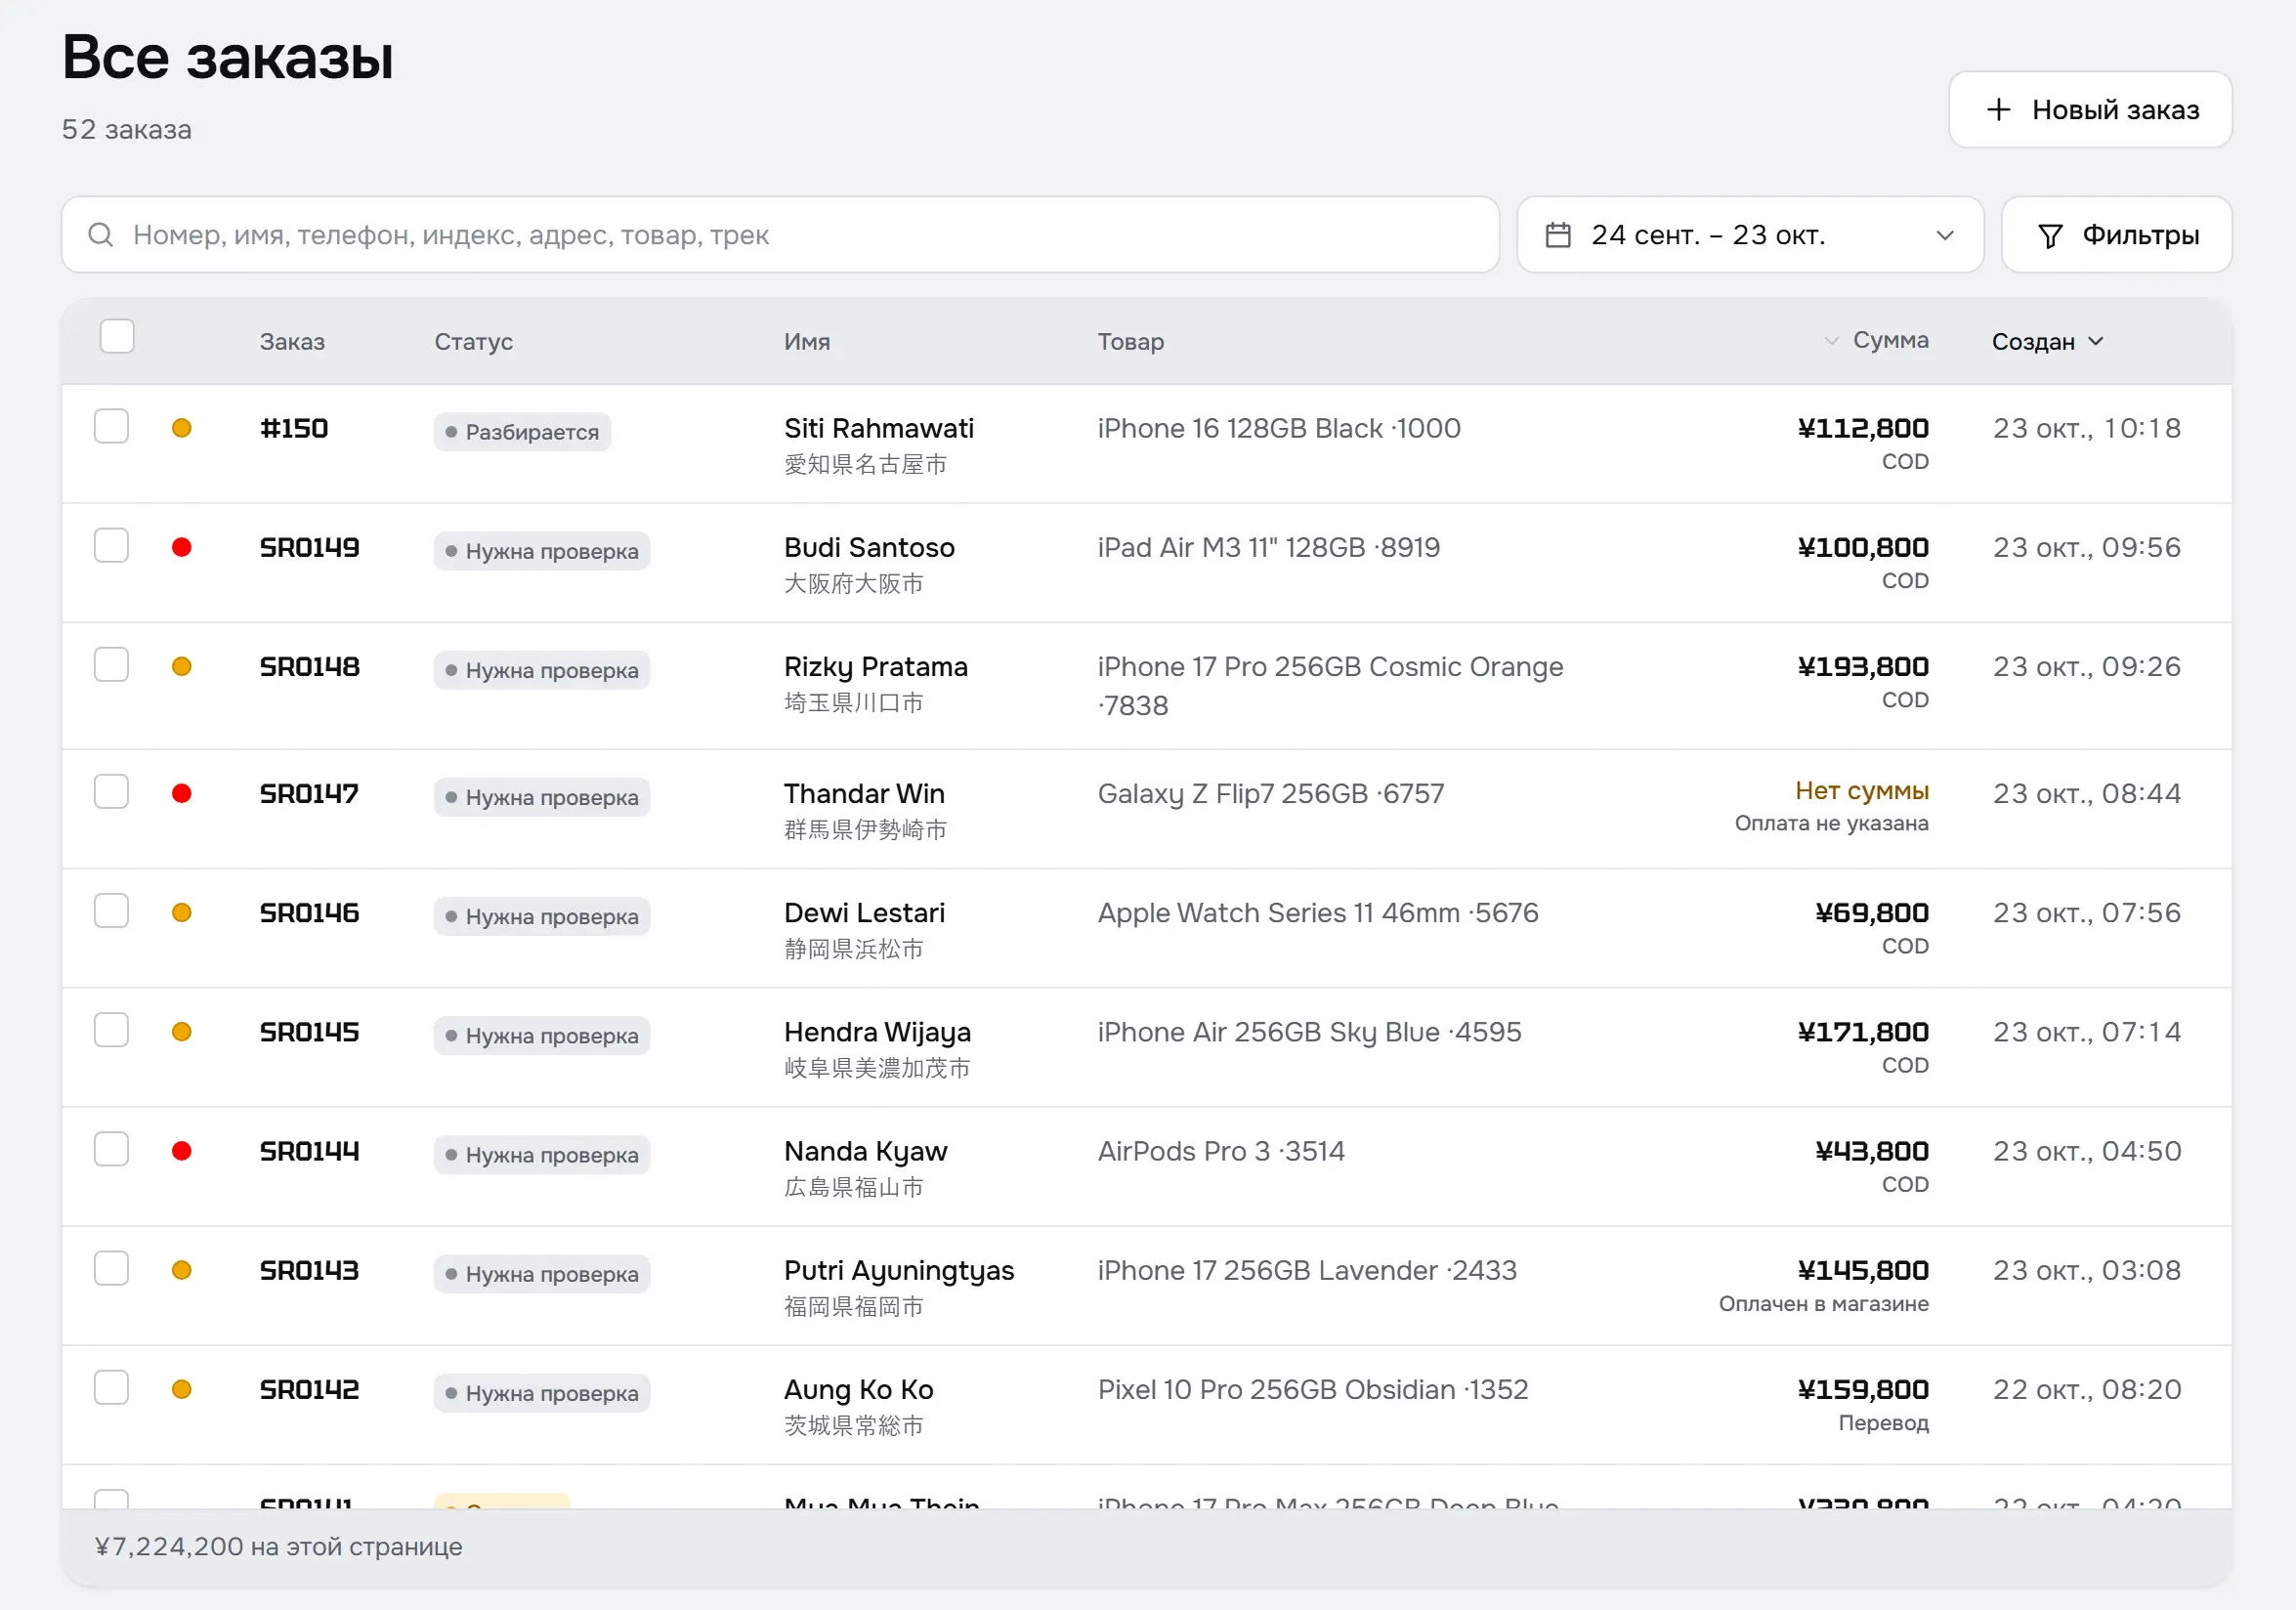
Task: Click the plus icon in Новый заказ
Action: pyautogui.click(x=1998, y=110)
